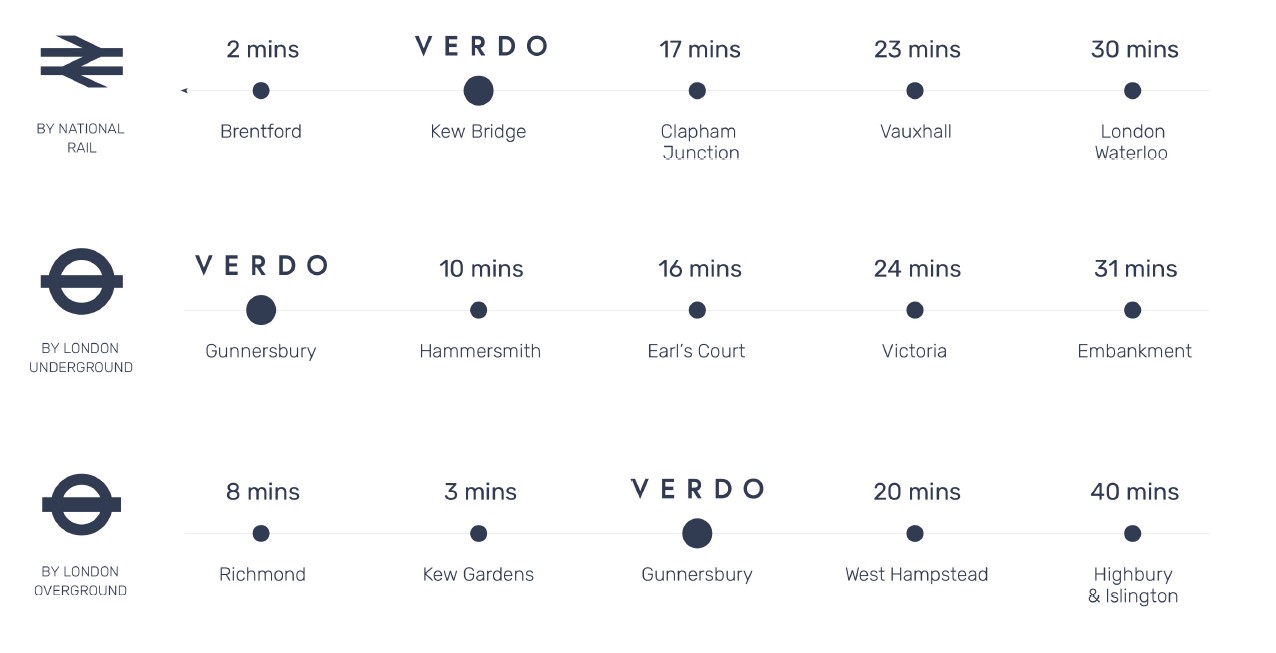Click the National Rail double-arrow logo
Screen dimensions: 1276x653
[81, 62]
